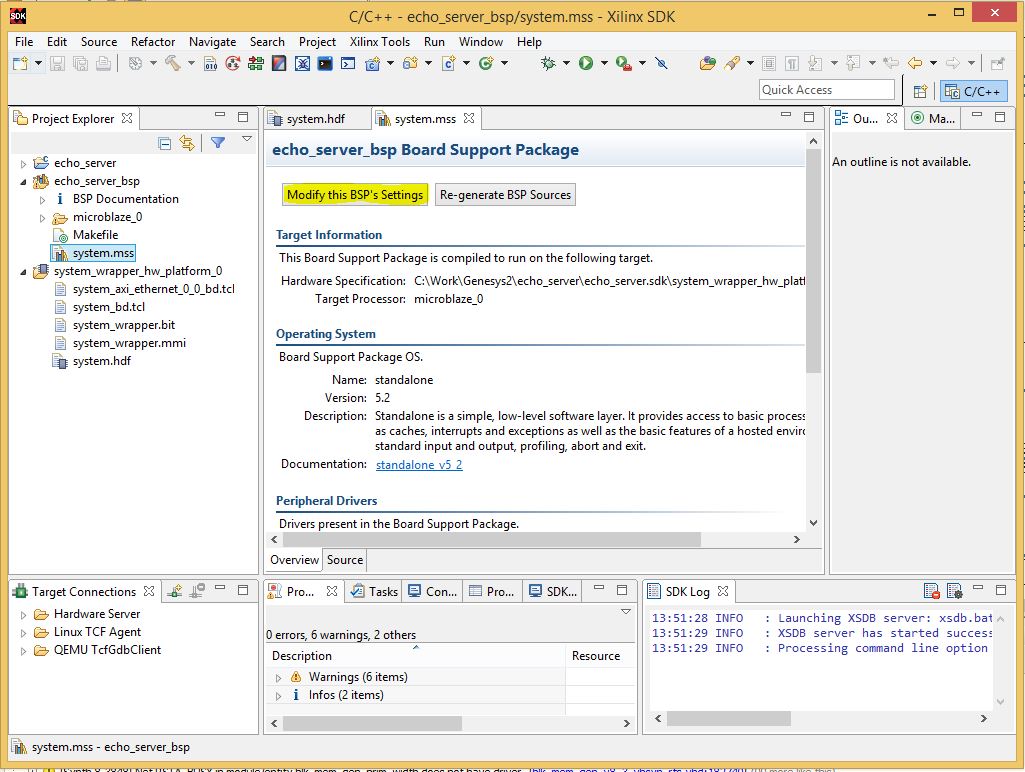Click the Clear Log icon in SDK Log
This screenshot has width=1025, height=772.
[932, 592]
